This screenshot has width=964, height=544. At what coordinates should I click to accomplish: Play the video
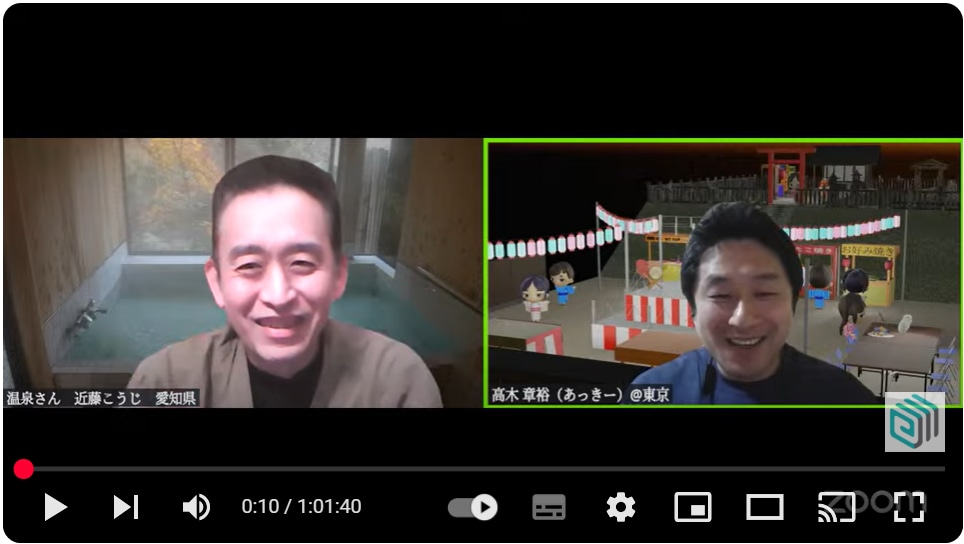(55, 507)
